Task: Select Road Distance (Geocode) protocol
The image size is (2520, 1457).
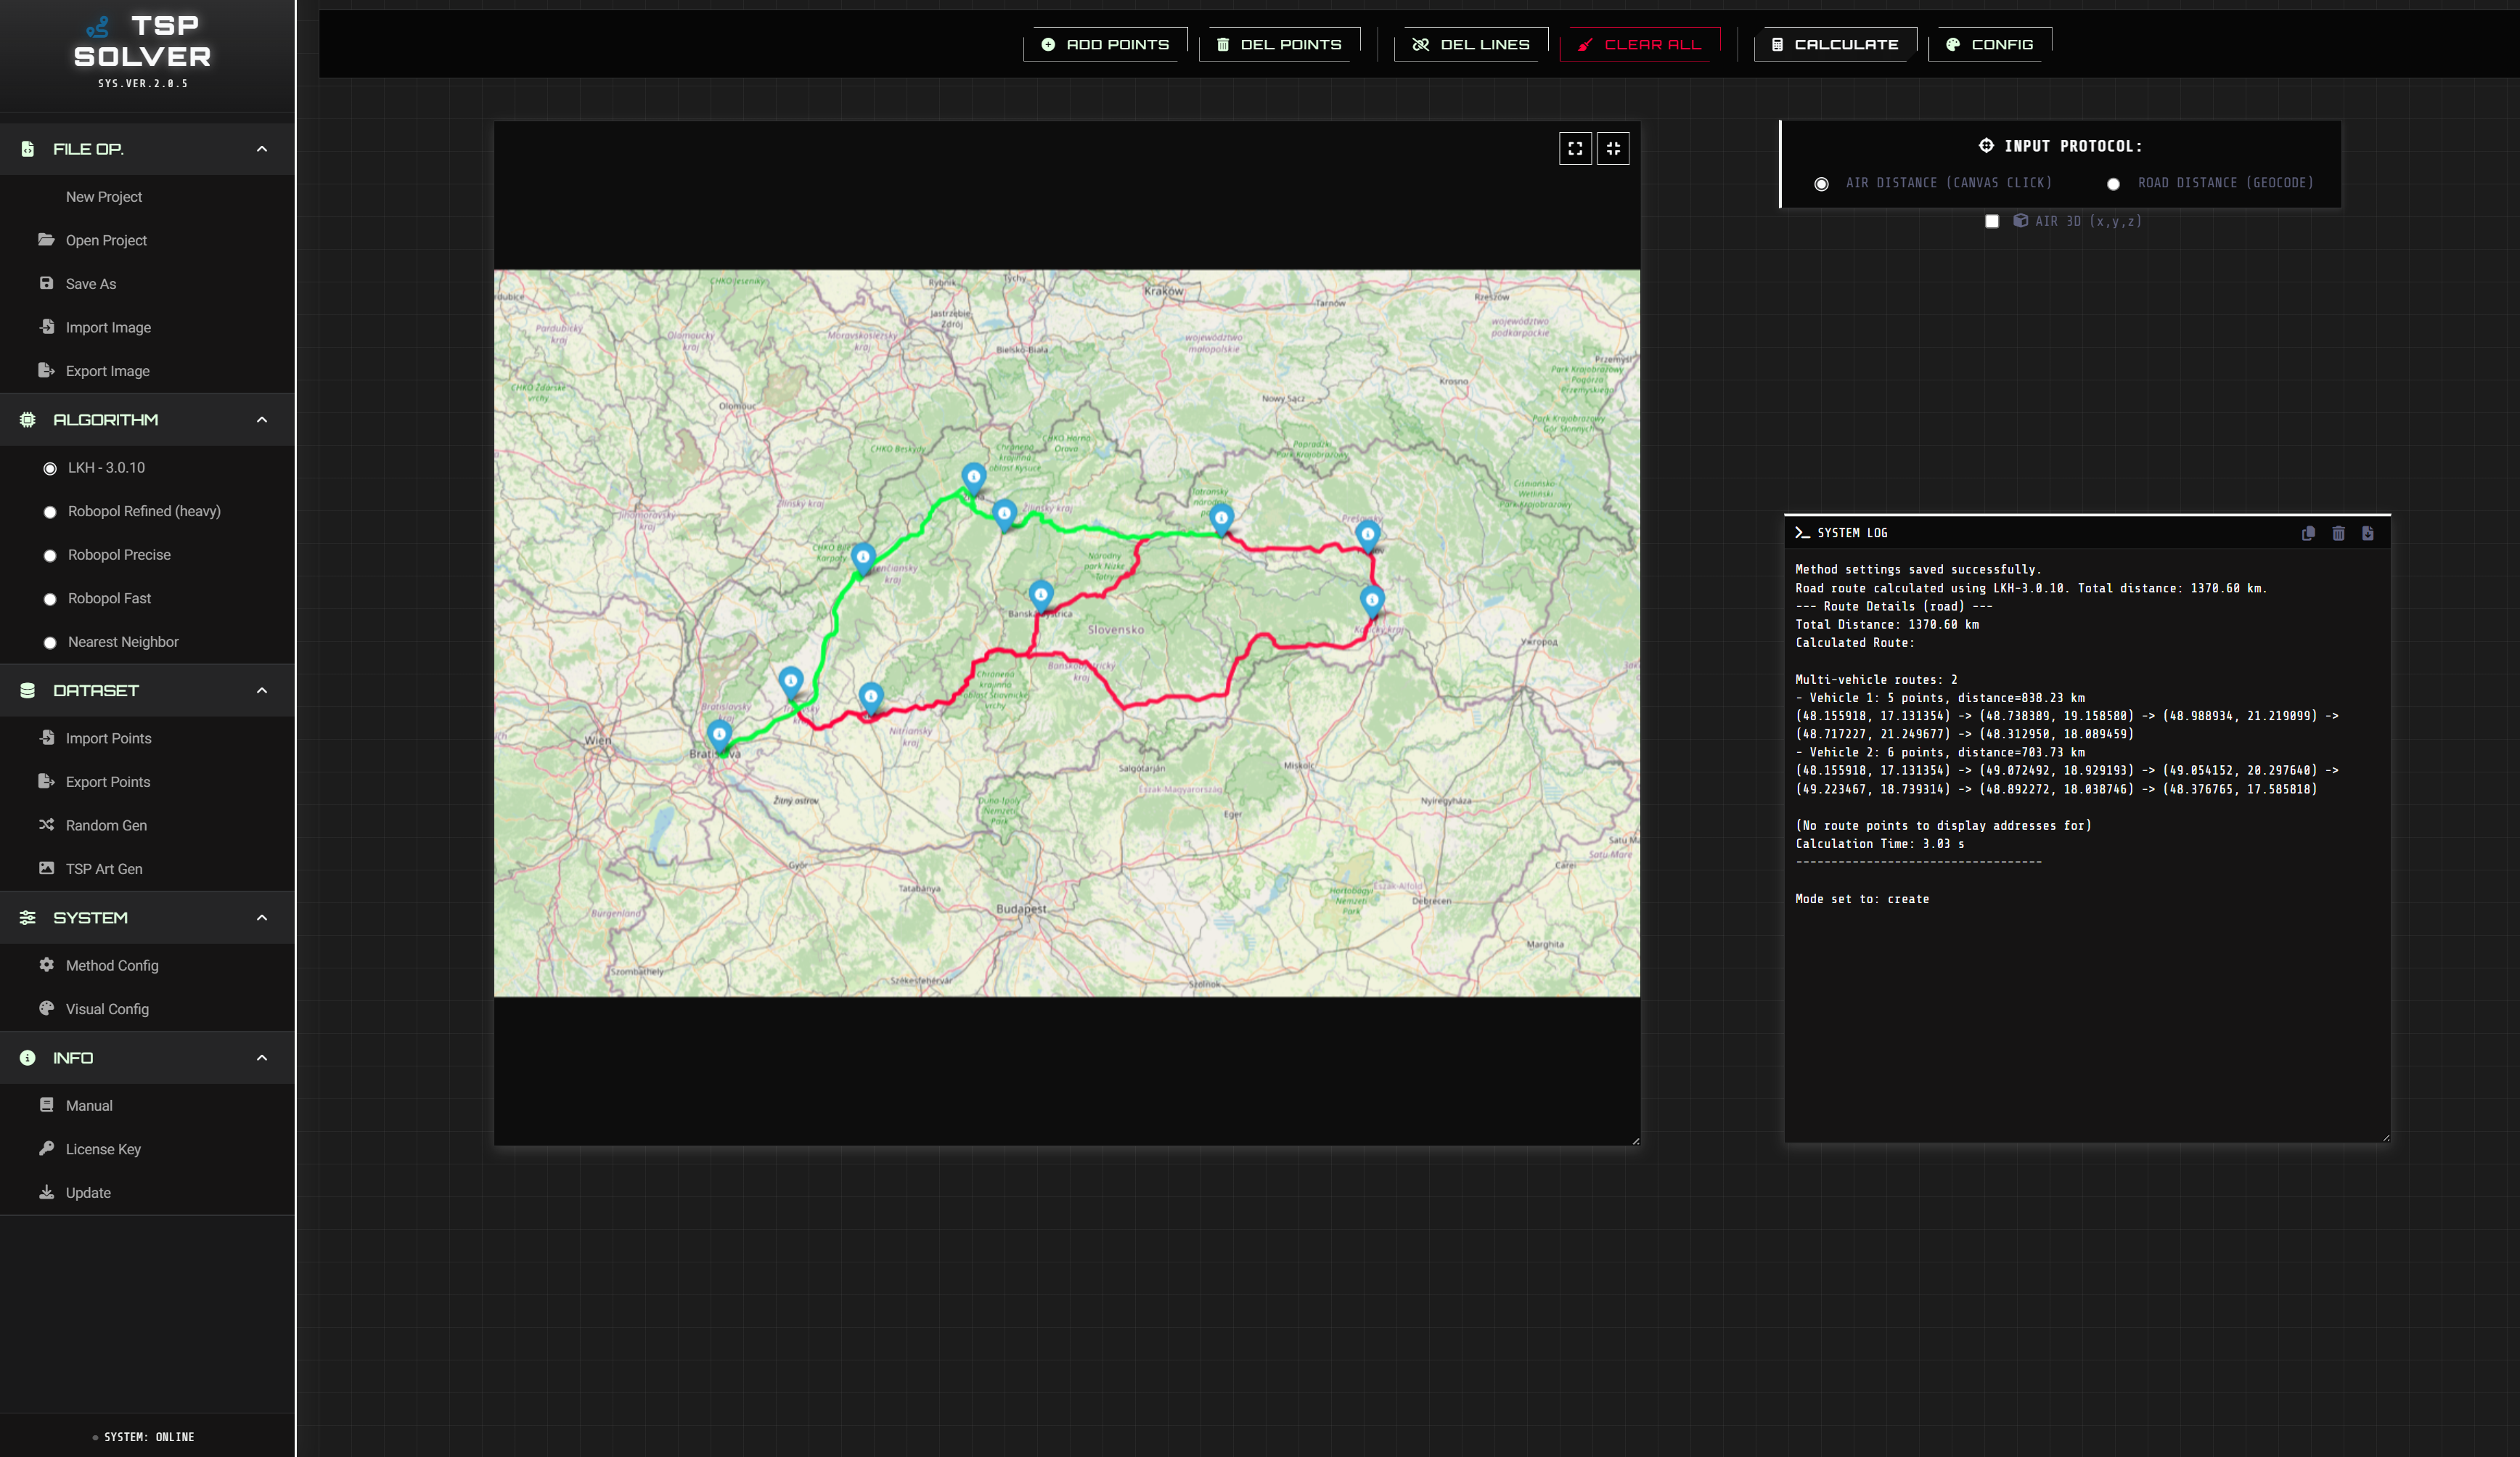Action: tap(2113, 184)
